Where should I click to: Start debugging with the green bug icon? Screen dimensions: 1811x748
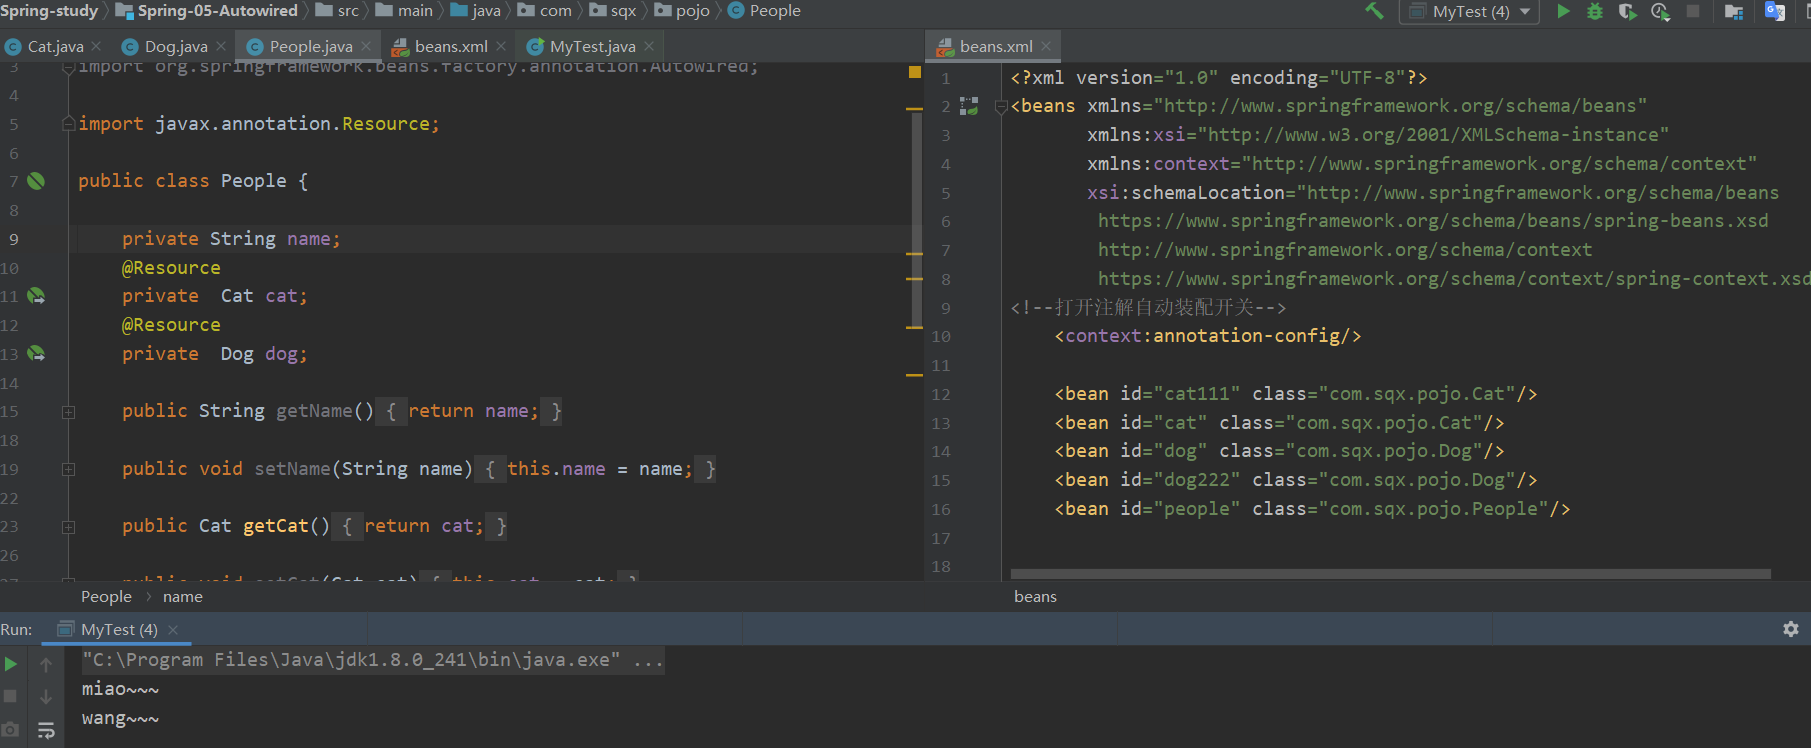coord(1595,11)
